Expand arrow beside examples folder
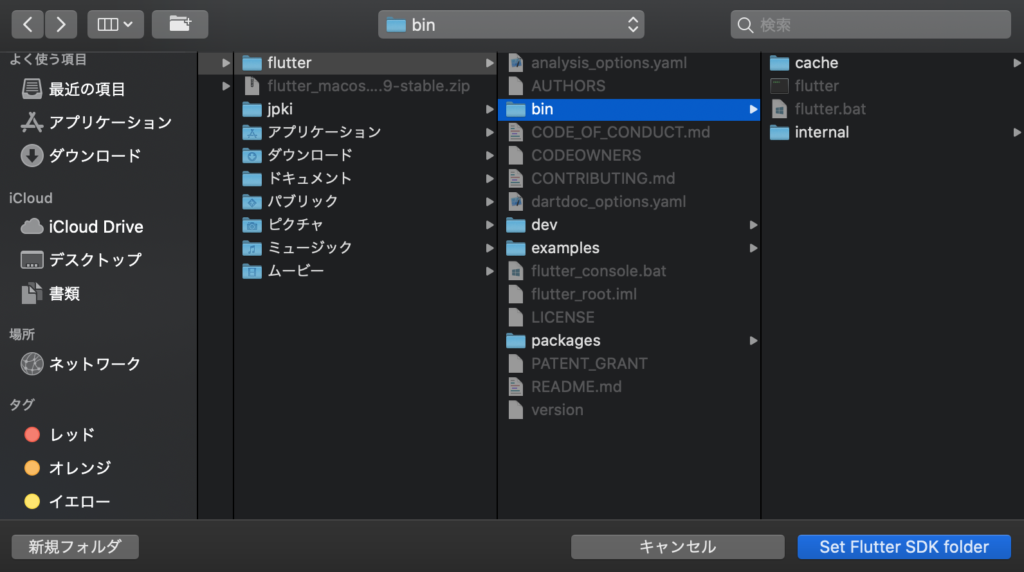 tap(753, 247)
